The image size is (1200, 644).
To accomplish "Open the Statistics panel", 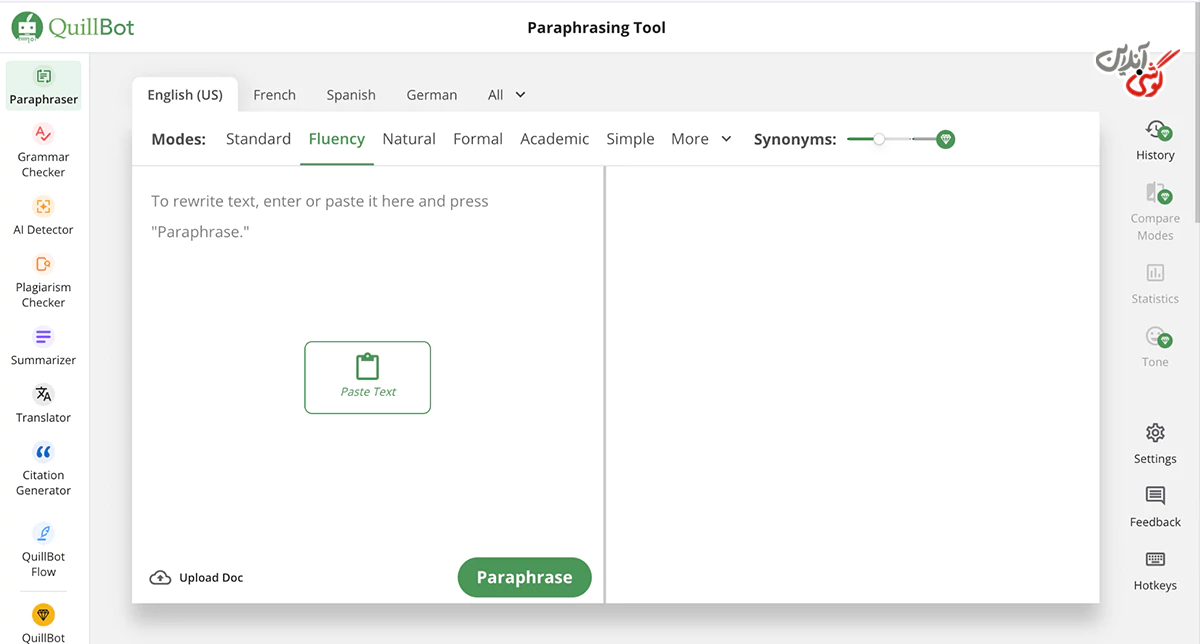I will (1155, 283).
